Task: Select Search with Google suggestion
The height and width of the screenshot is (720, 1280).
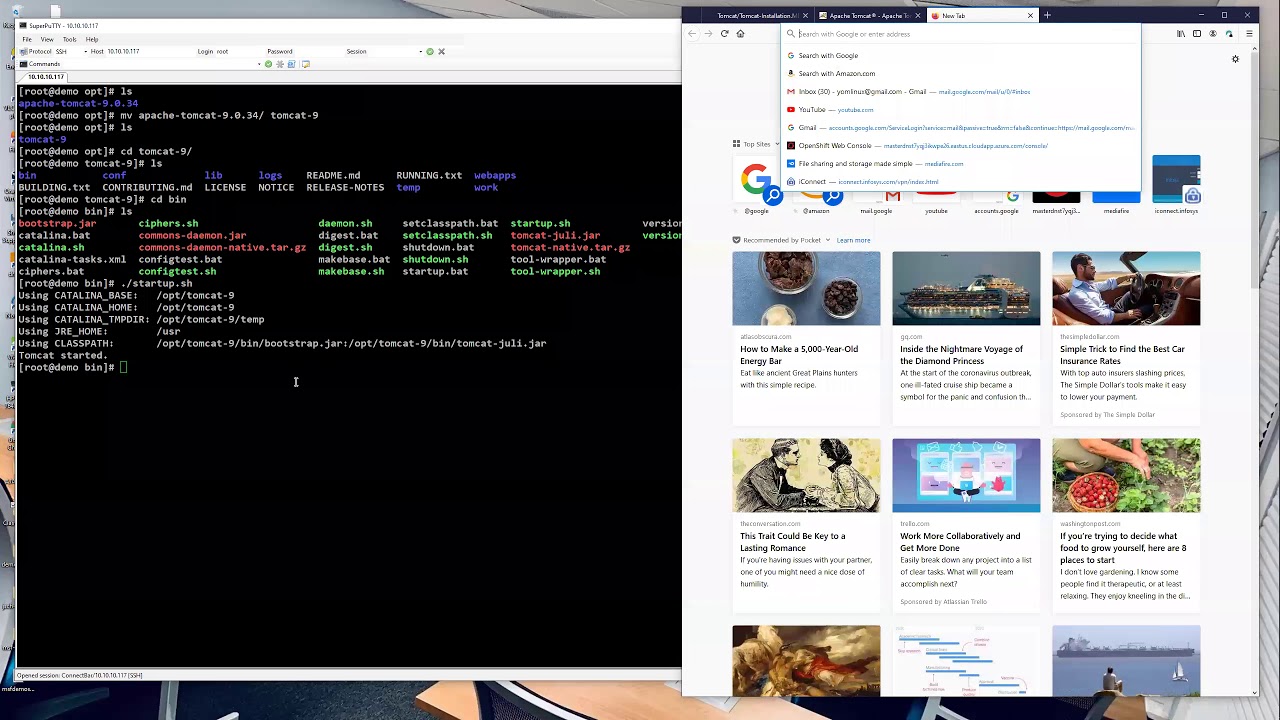Action: click(x=961, y=56)
